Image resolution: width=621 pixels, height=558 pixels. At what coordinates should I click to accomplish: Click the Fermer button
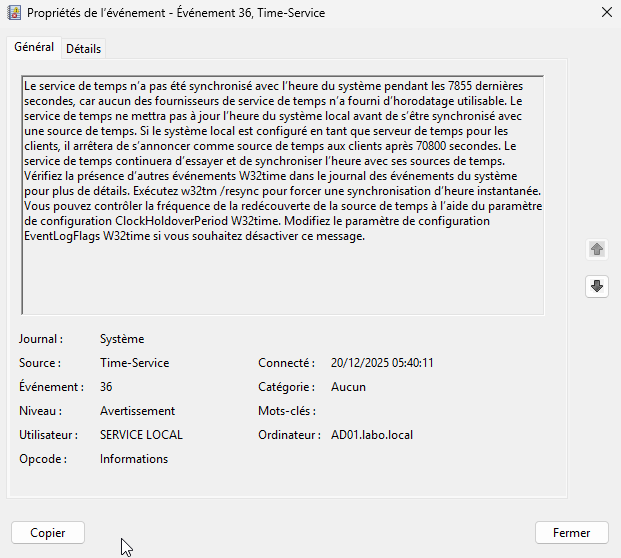click(571, 533)
